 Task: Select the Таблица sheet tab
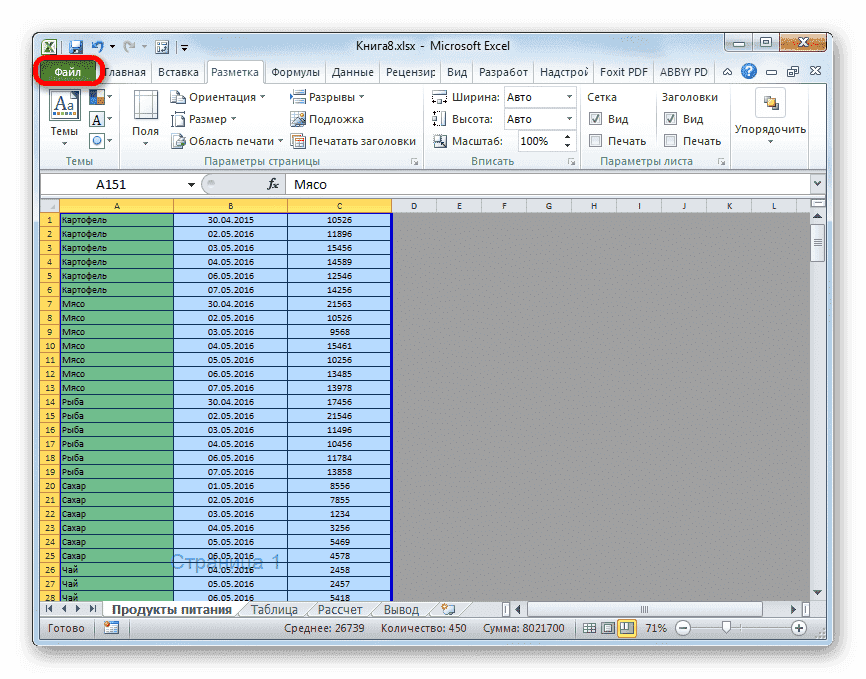[273, 608]
